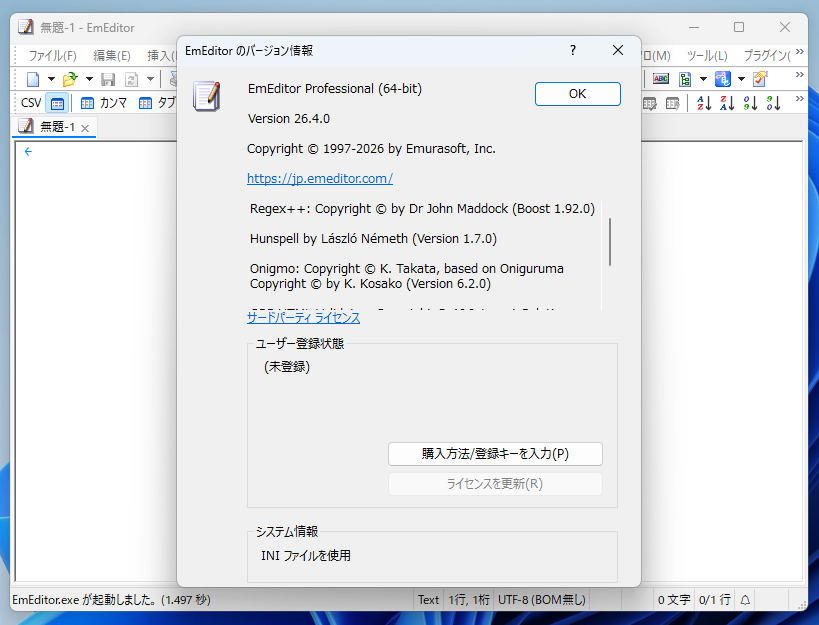Sort numbers 9 to 0 descending
Viewport: 819px width, 625px height.
[774, 103]
